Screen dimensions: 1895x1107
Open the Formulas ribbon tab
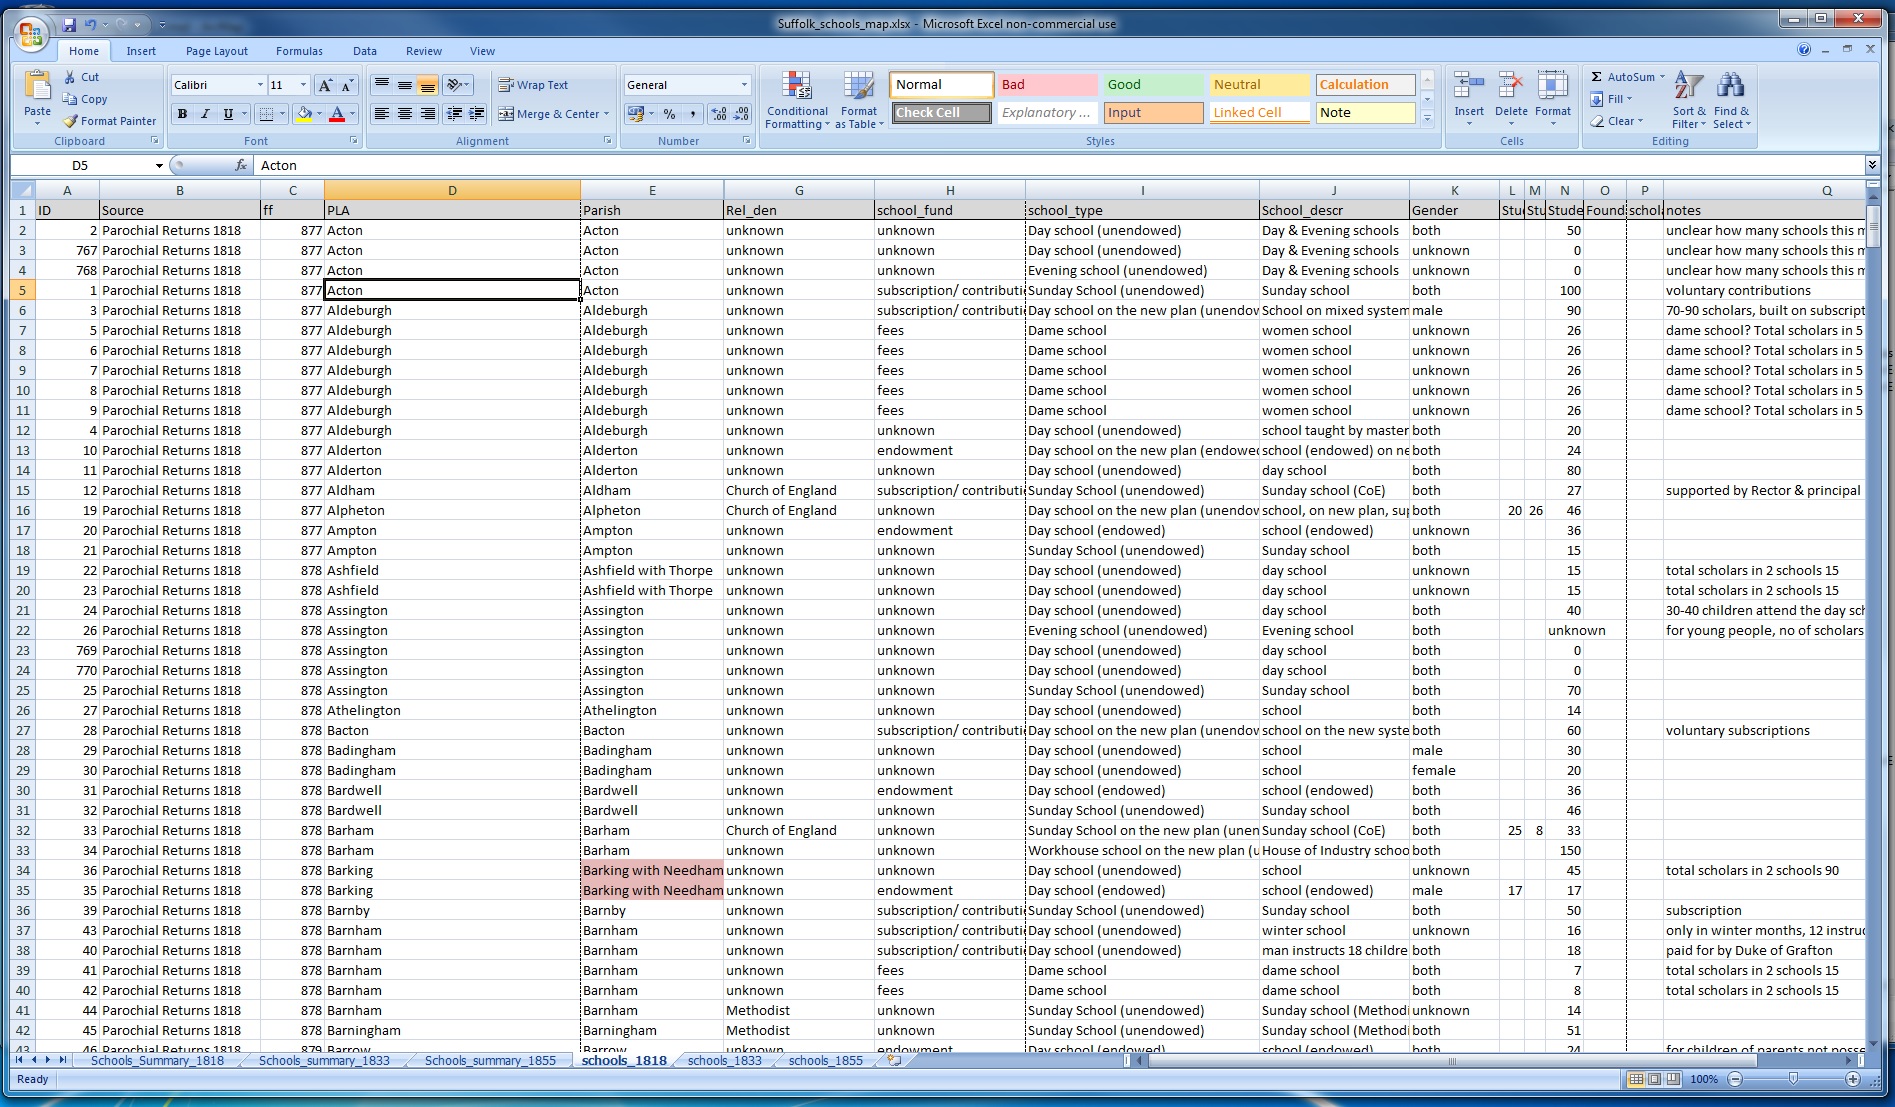[x=299, y=51]
